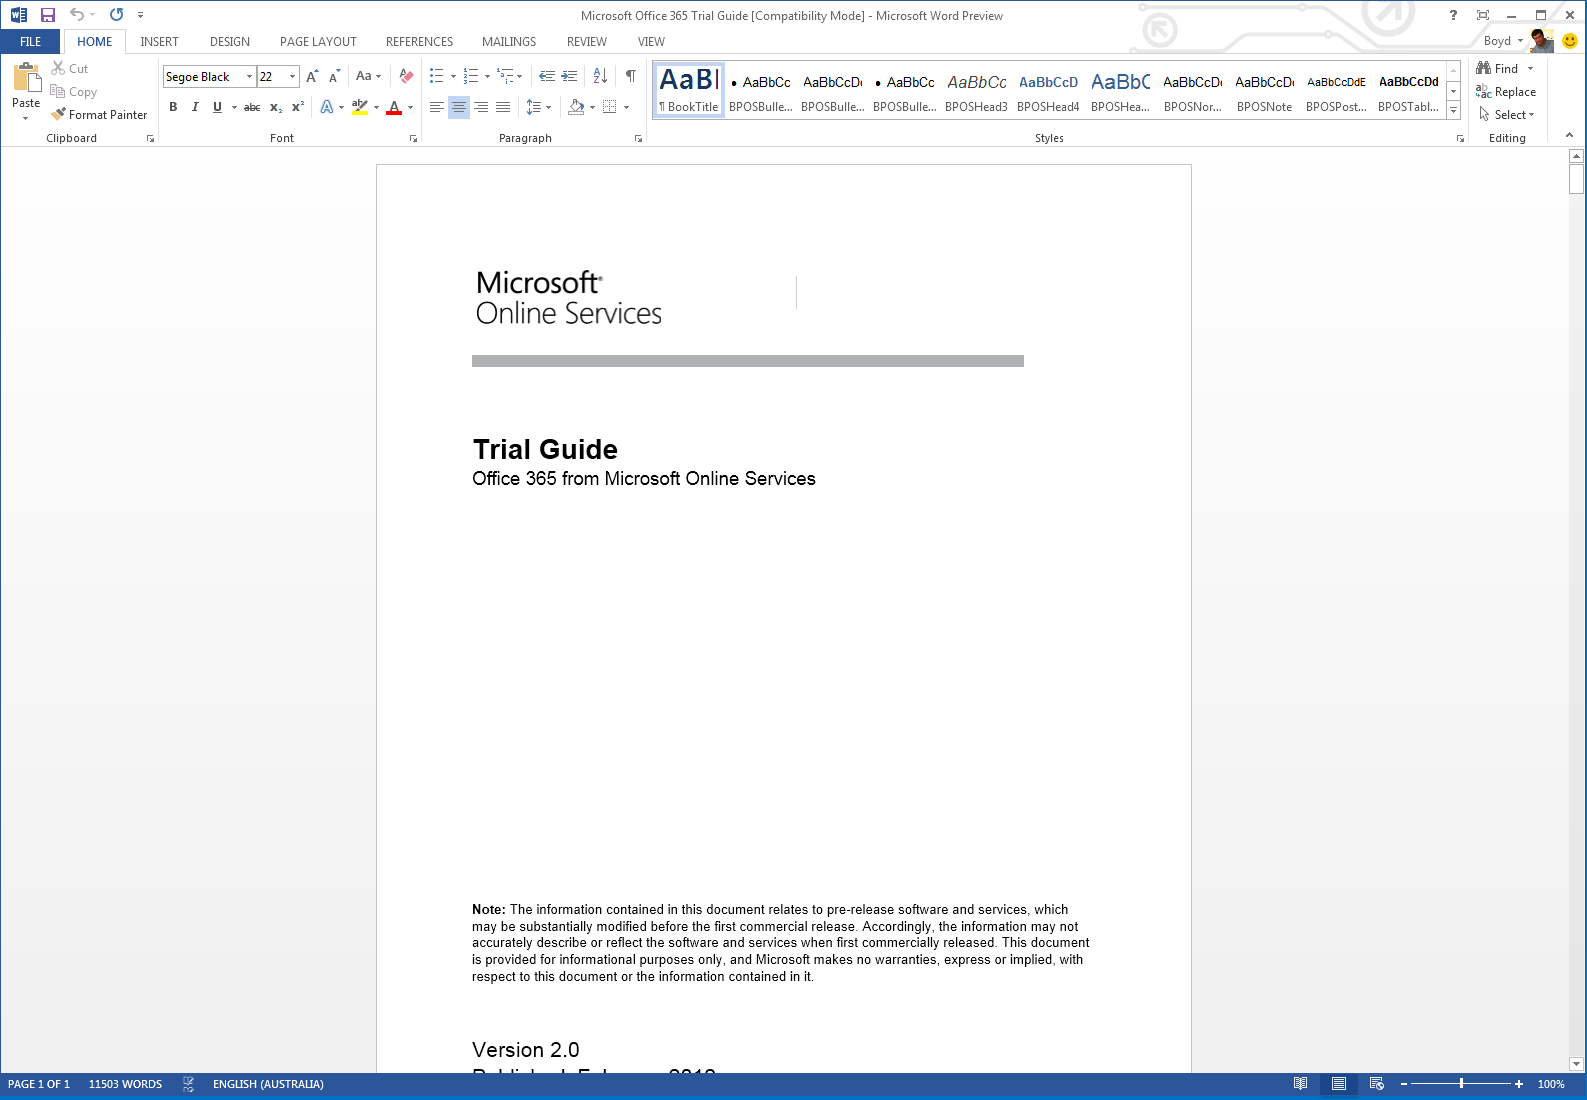This screenshot has width=1587, height=1100.
Task: Apply superscript formatting
Action: coord(298,107)
